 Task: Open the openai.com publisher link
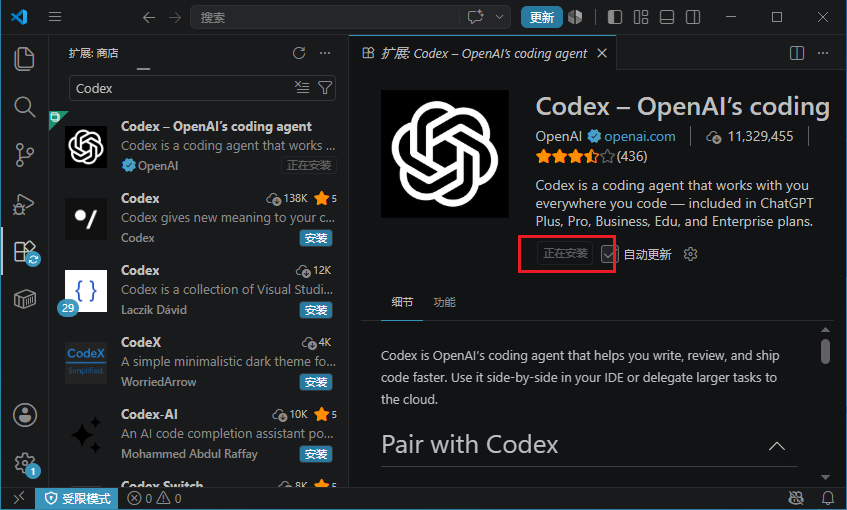640,136
